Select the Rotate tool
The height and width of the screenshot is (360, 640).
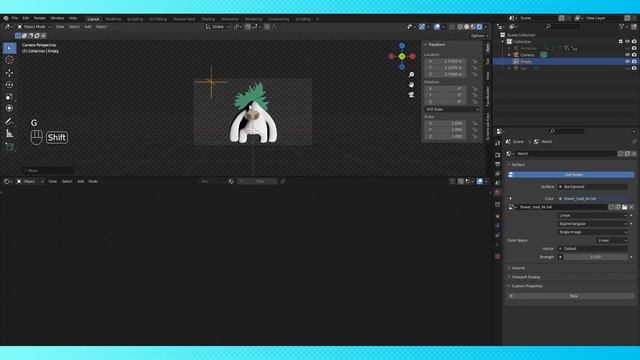[9, 84]
